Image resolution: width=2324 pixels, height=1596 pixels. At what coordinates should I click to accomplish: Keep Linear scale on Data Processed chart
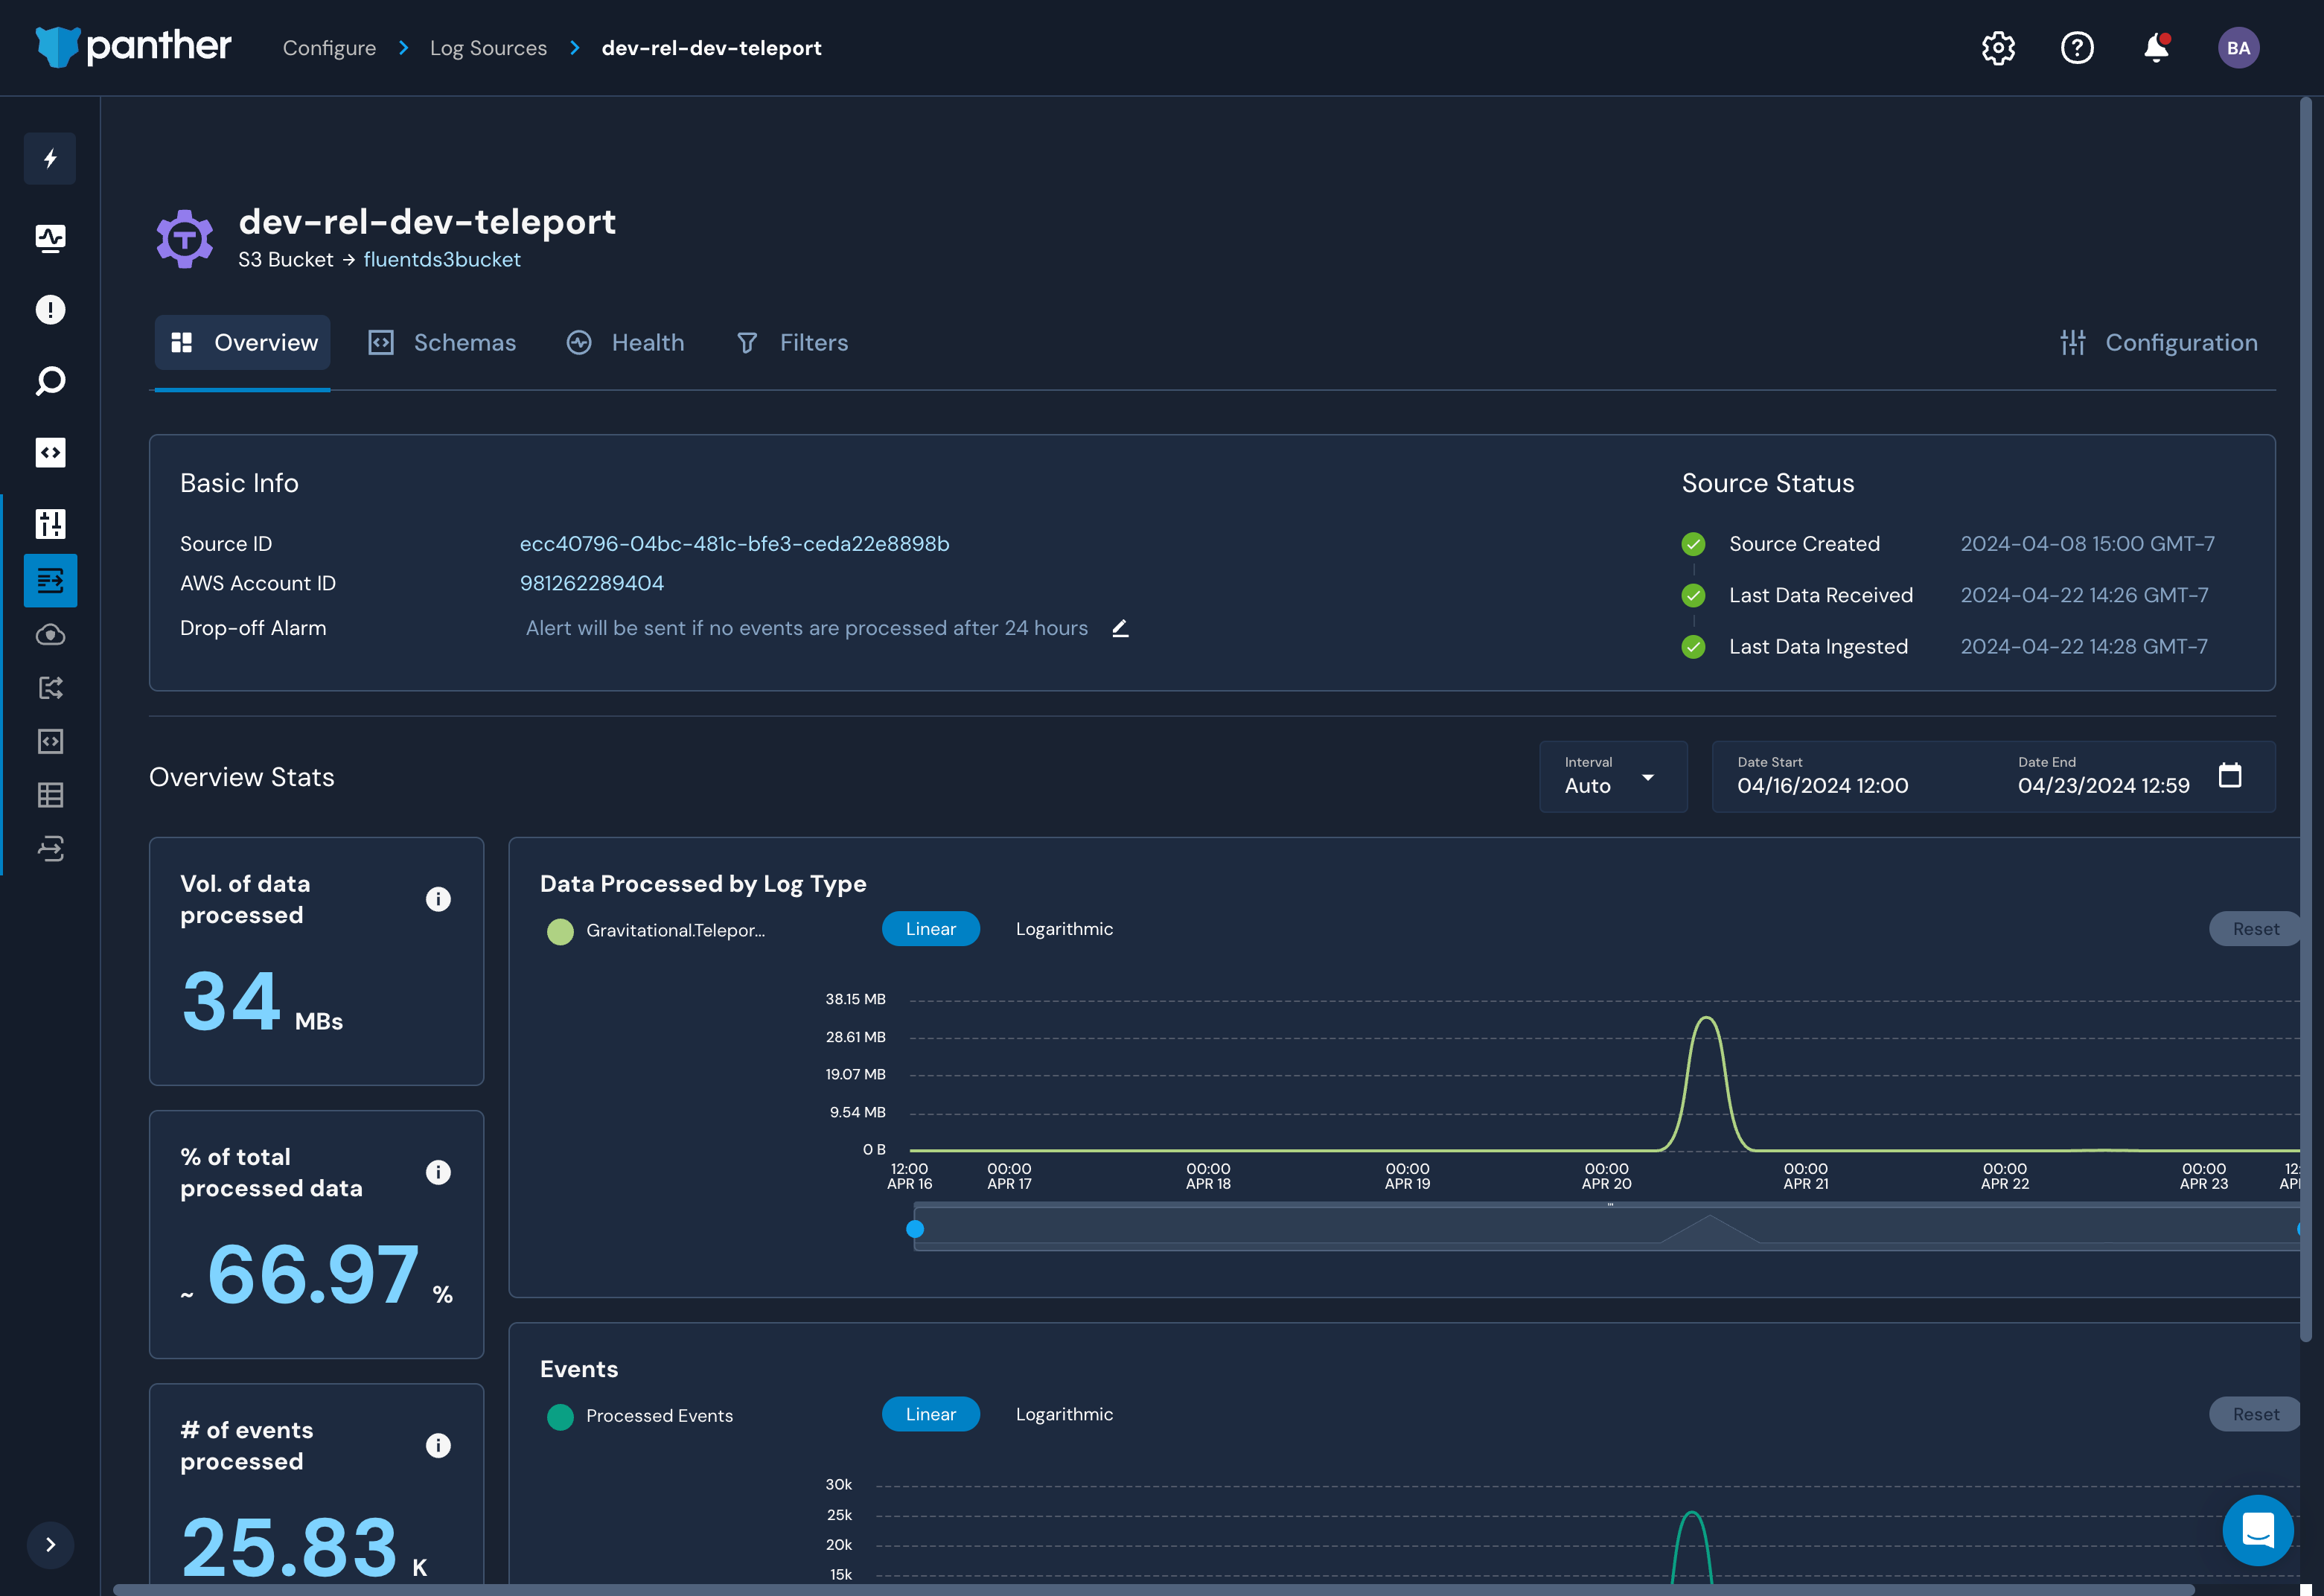[x=930, y=928]
